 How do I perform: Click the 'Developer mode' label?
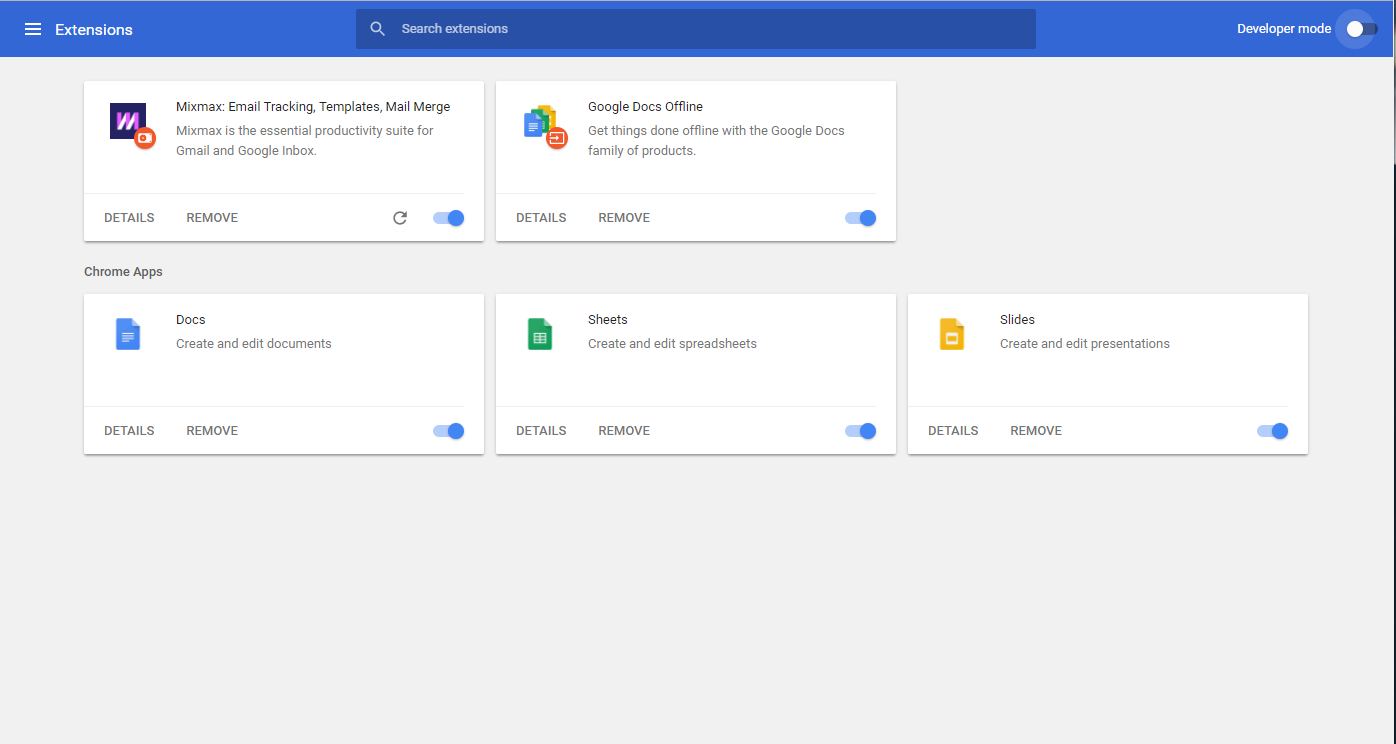pyautogui.click(x=1284, y=29)
